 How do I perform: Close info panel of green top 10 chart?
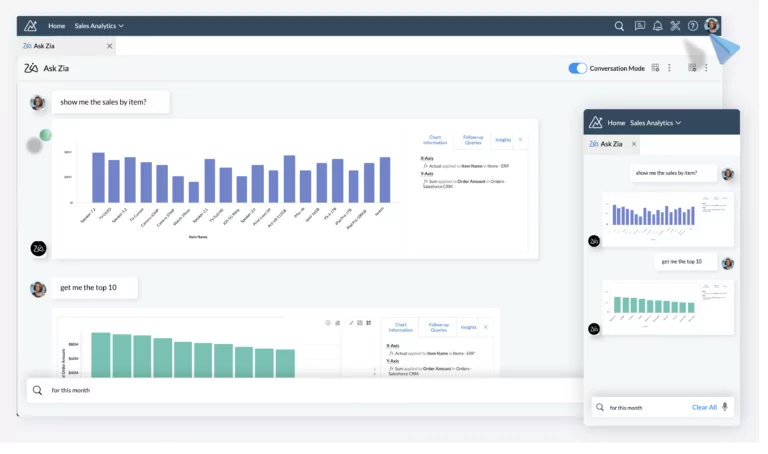pyautogui.click(x=485, y=327)
